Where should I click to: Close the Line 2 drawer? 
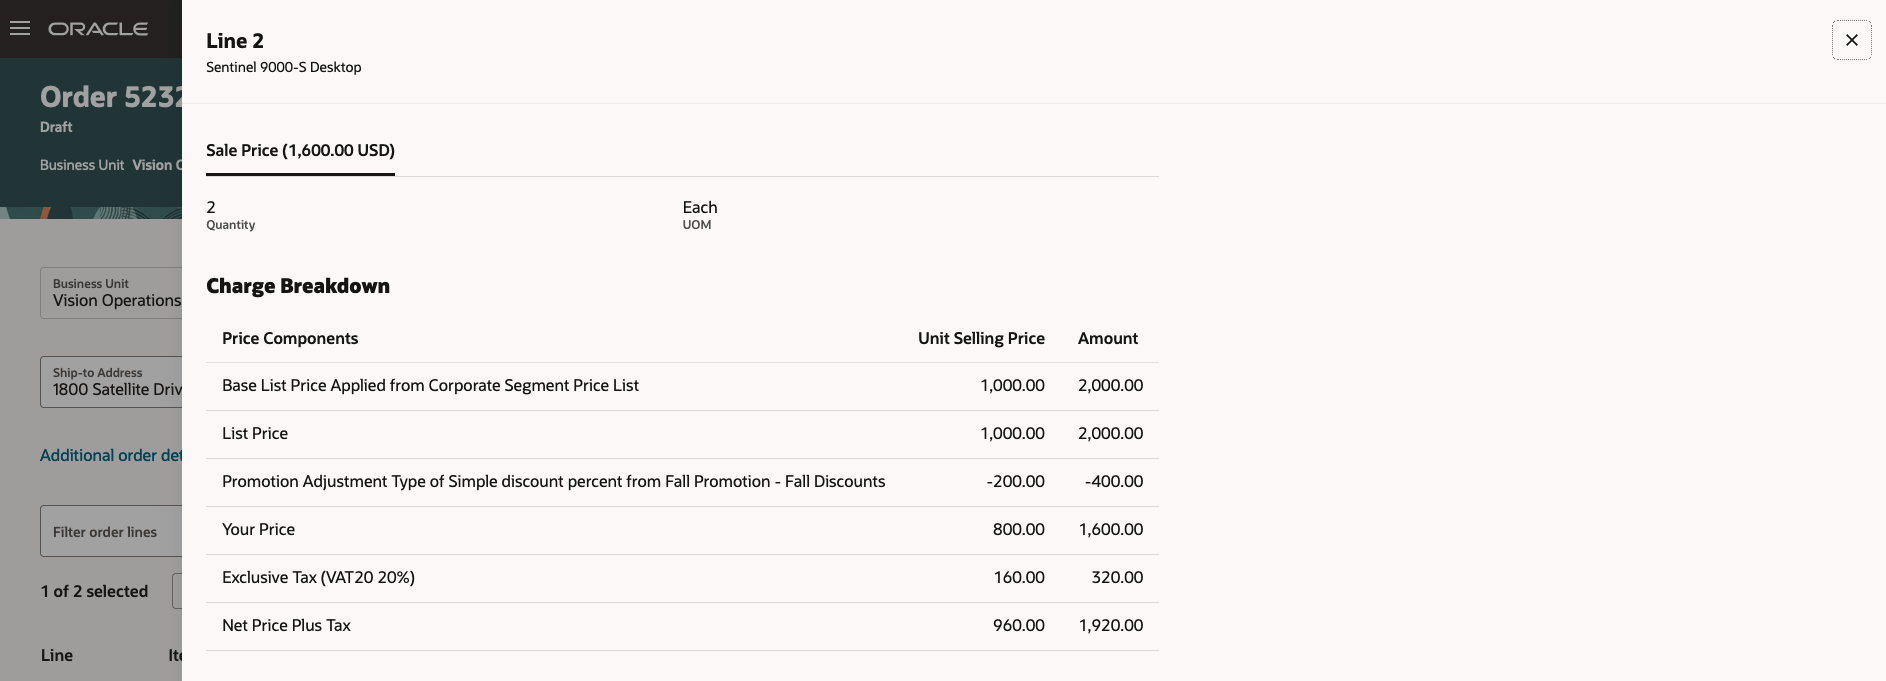click(x=1851, y=40)
